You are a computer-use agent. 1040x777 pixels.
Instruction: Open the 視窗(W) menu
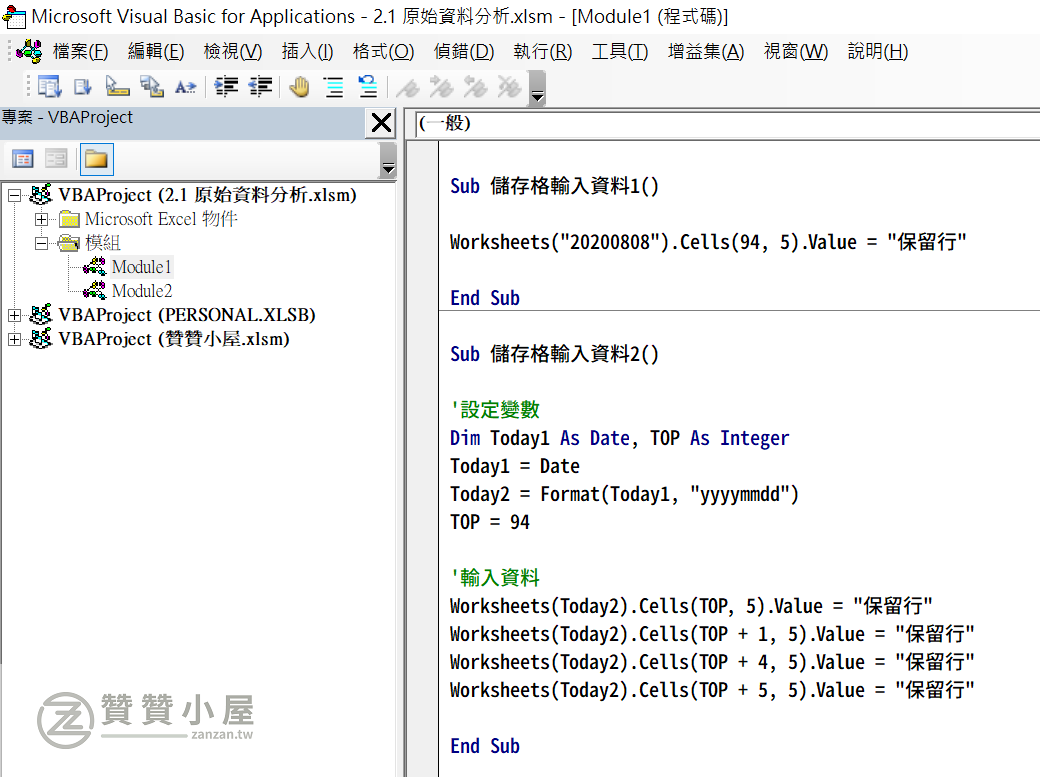tap(796, 51)
